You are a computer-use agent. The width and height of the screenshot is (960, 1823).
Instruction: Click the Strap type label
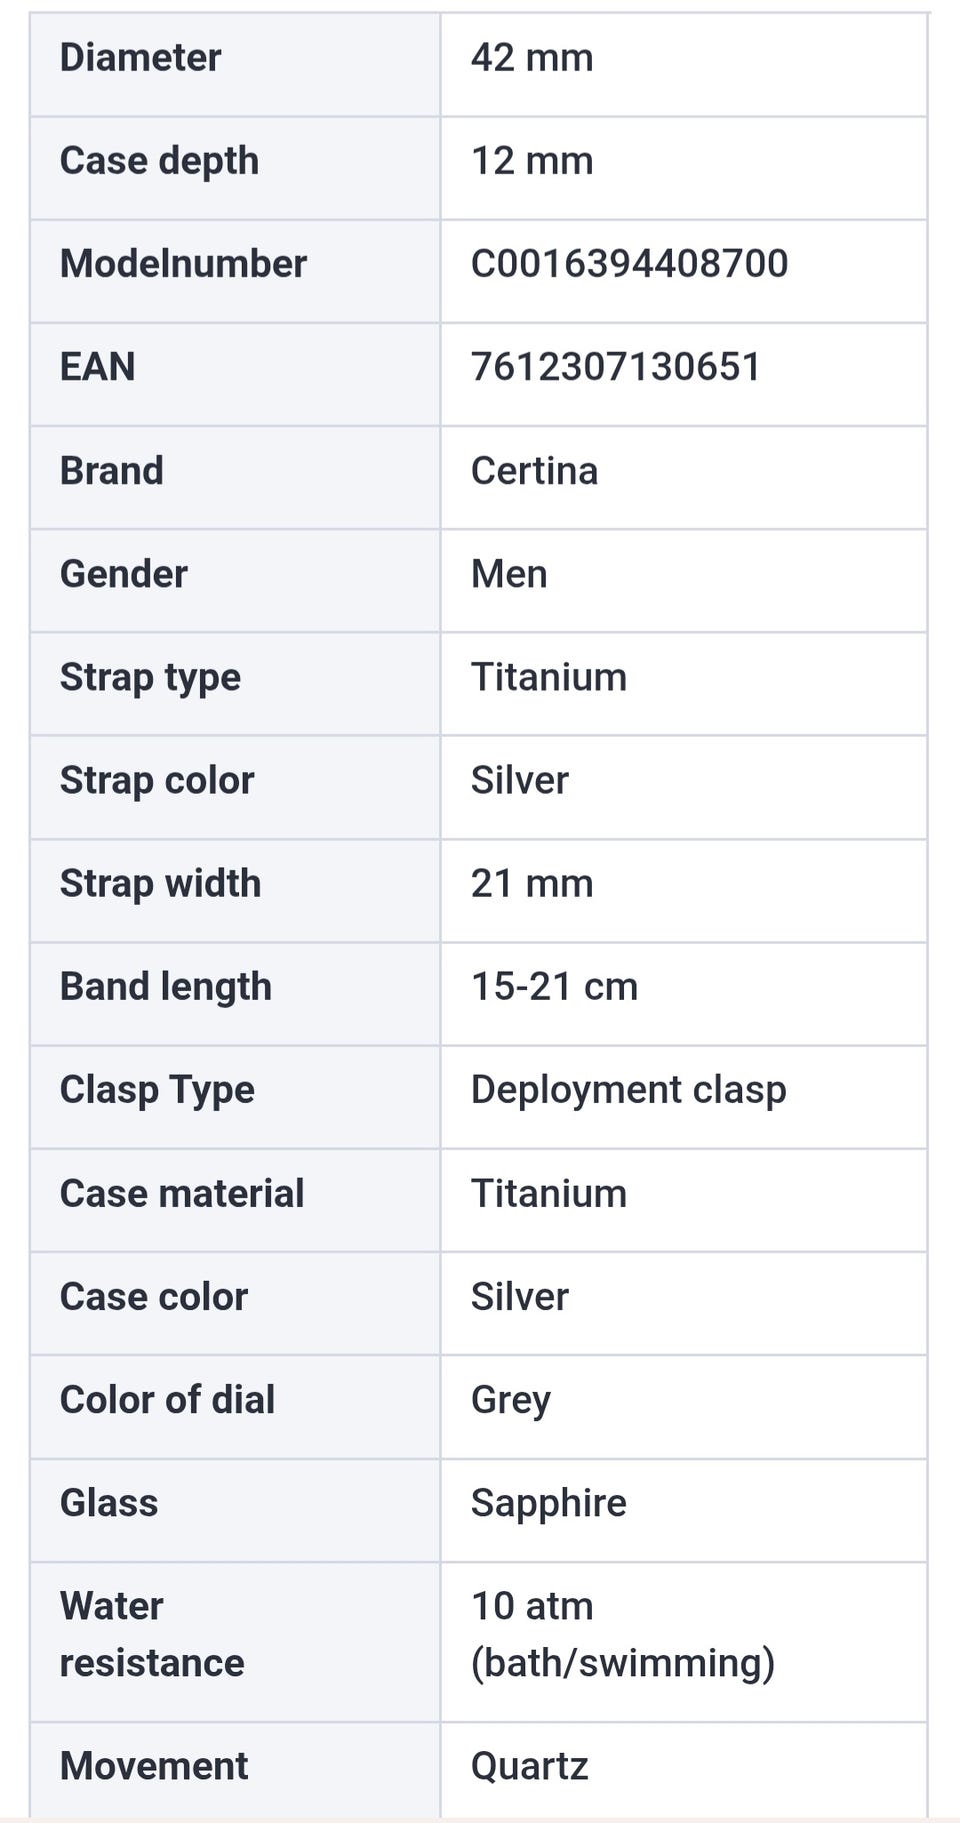pos(150,677)
